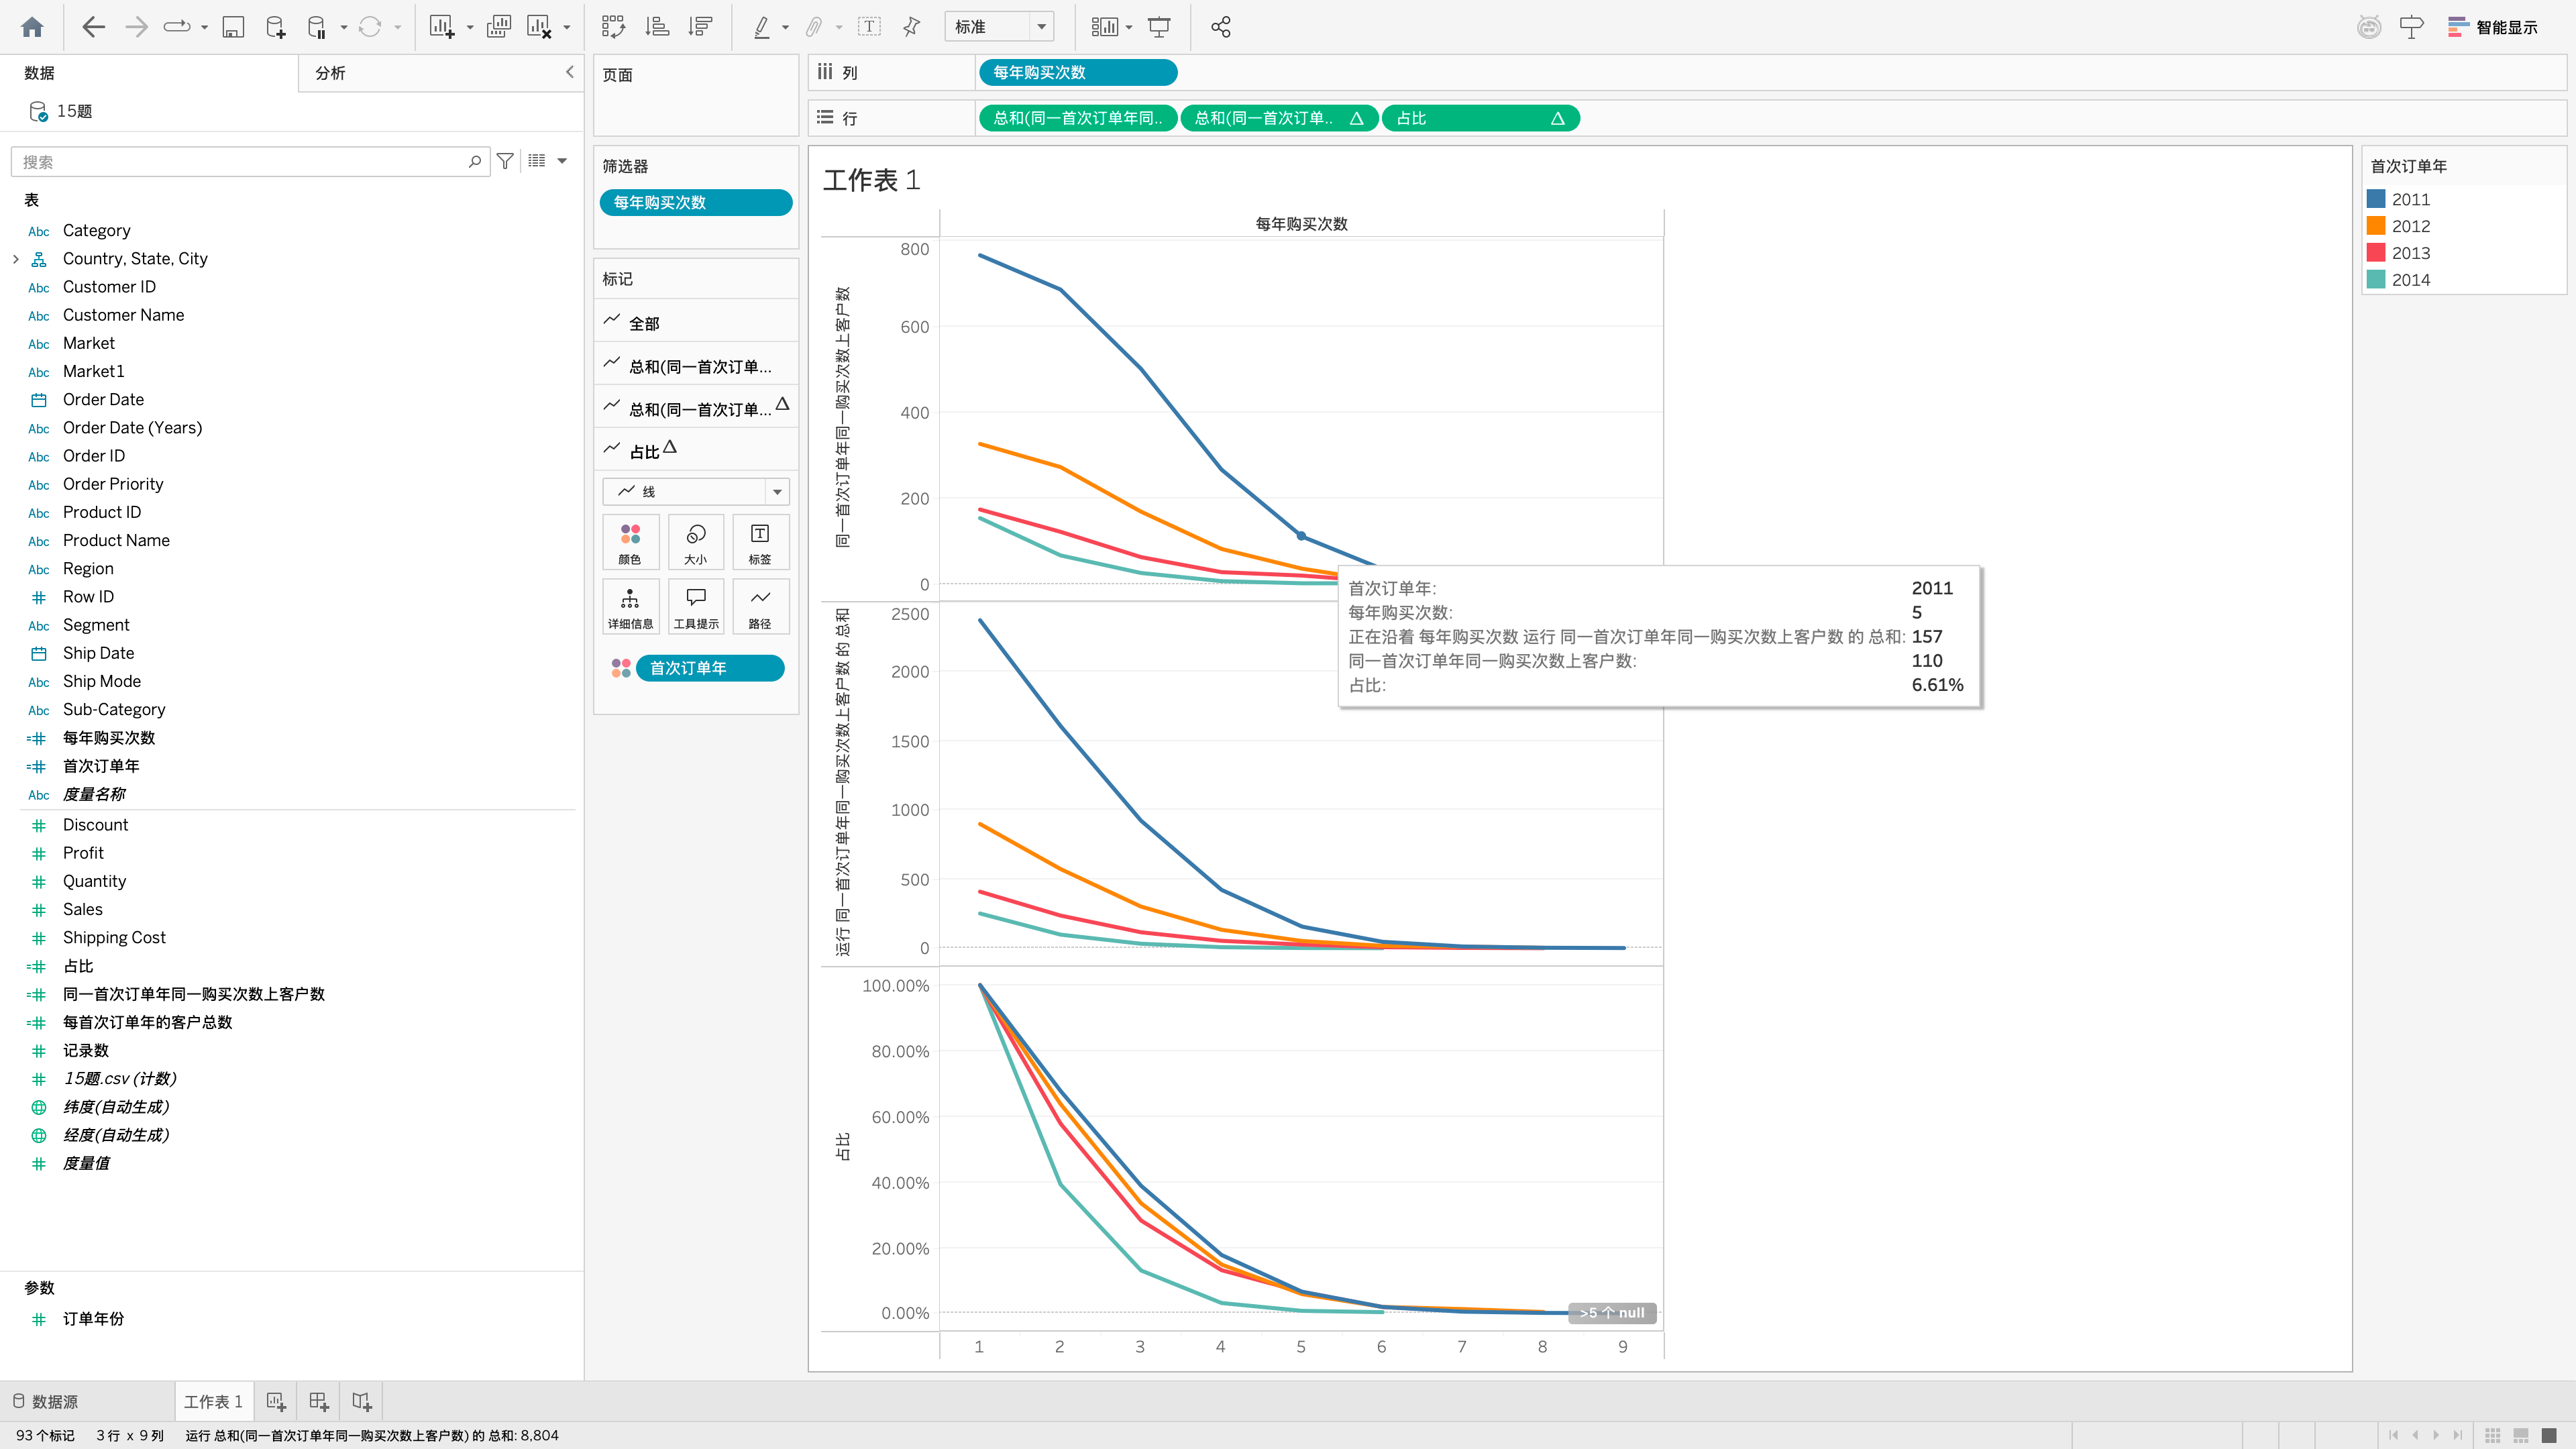Click the fix axes pin icon
Viewport: 2576px width, 1449px height.
912,27
